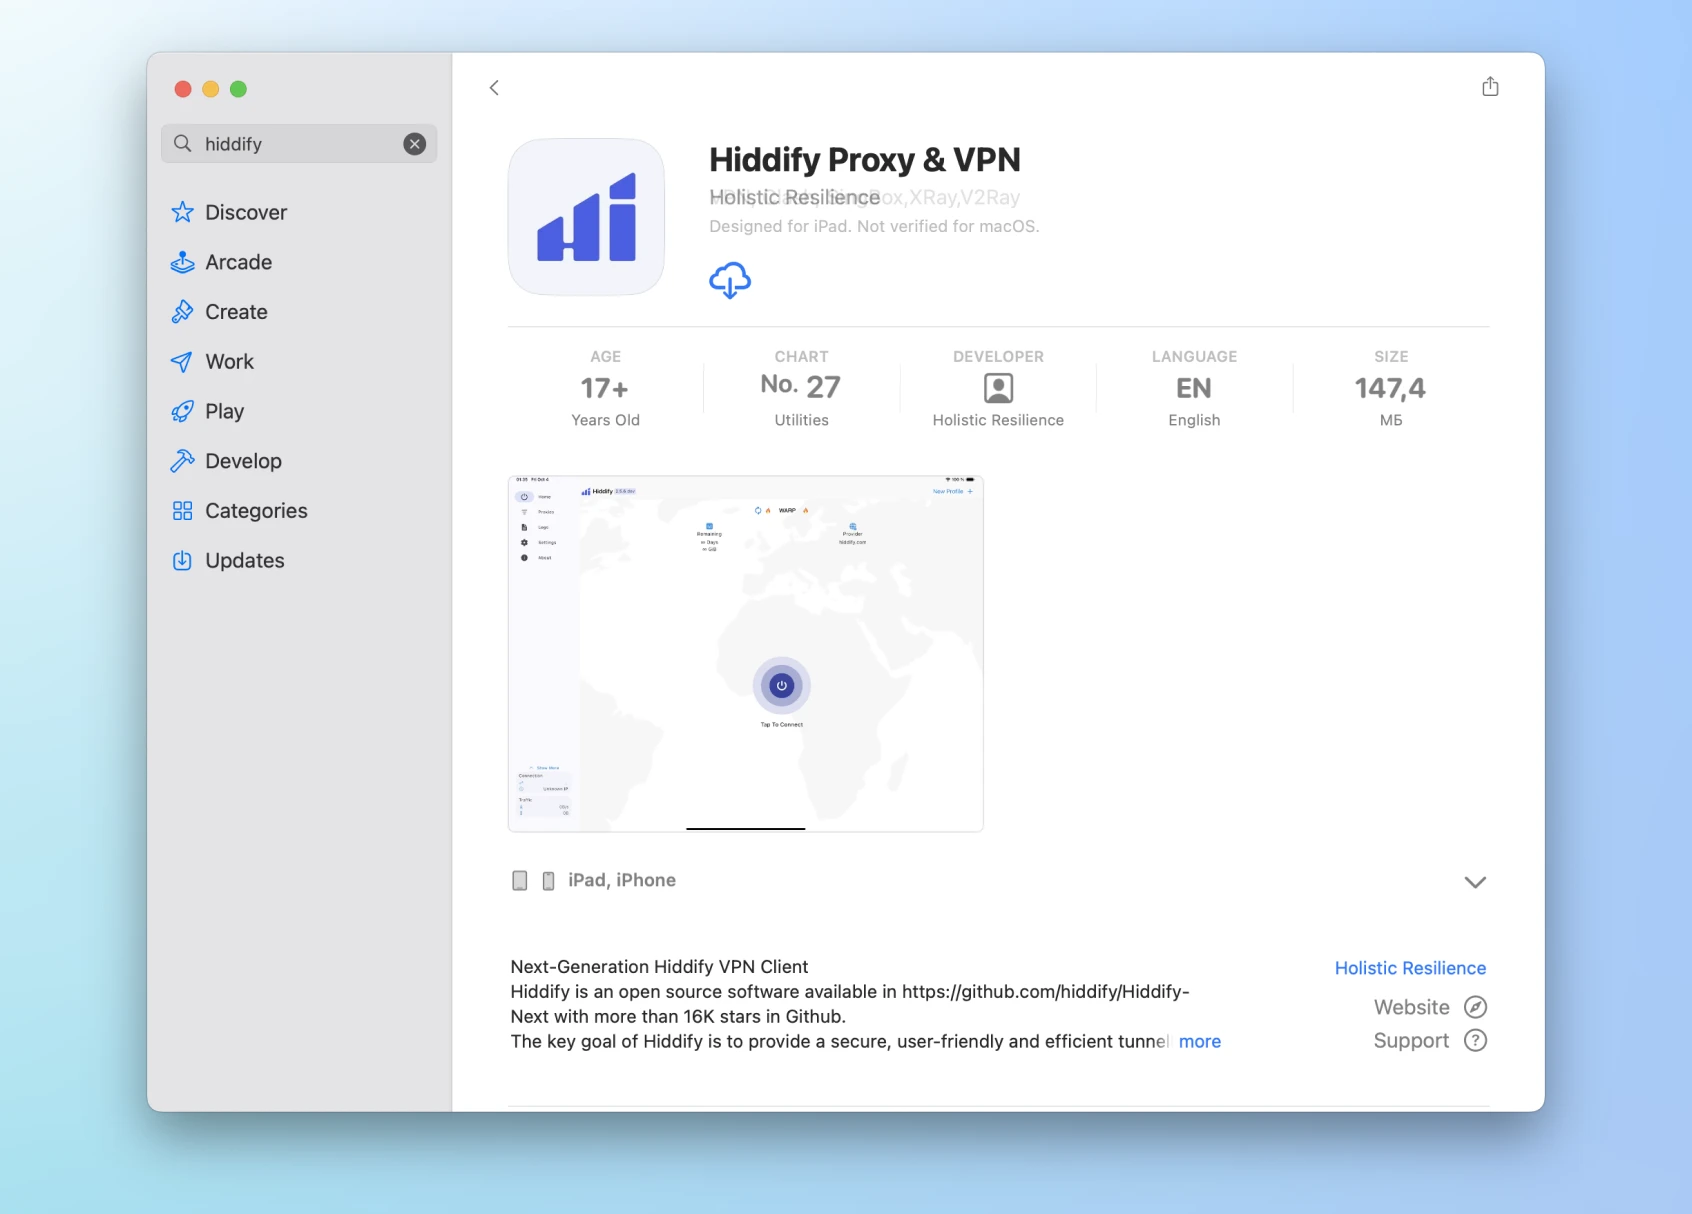Go to the Create section
Viewport: 1692px width, 1214px height.
point(236,312)
